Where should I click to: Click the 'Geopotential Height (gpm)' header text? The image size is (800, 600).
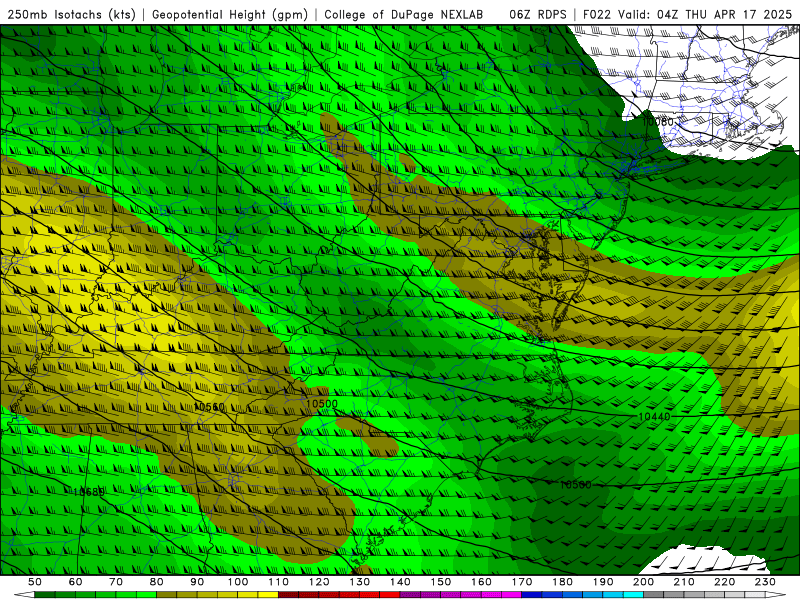pyautogui.click(x=230, y=14)
